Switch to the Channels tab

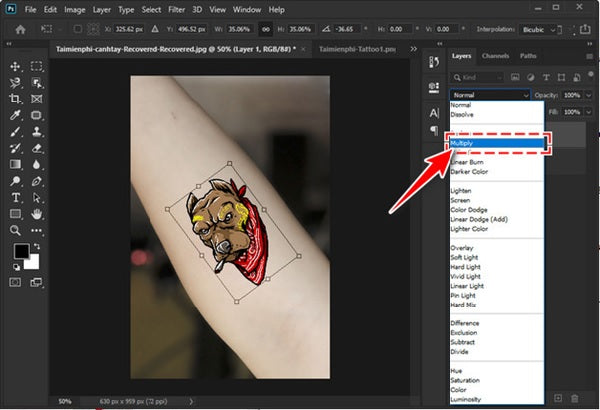495,56
